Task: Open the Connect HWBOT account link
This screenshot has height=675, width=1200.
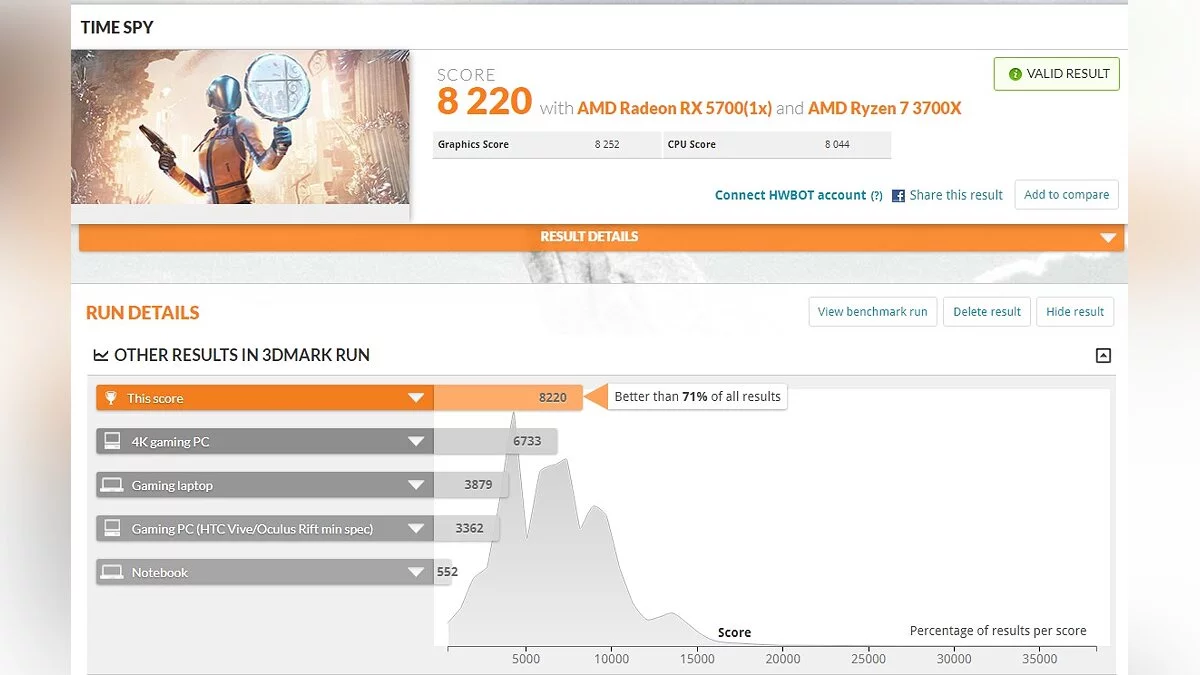Action: pyautogui.click(x=790, y=195)
